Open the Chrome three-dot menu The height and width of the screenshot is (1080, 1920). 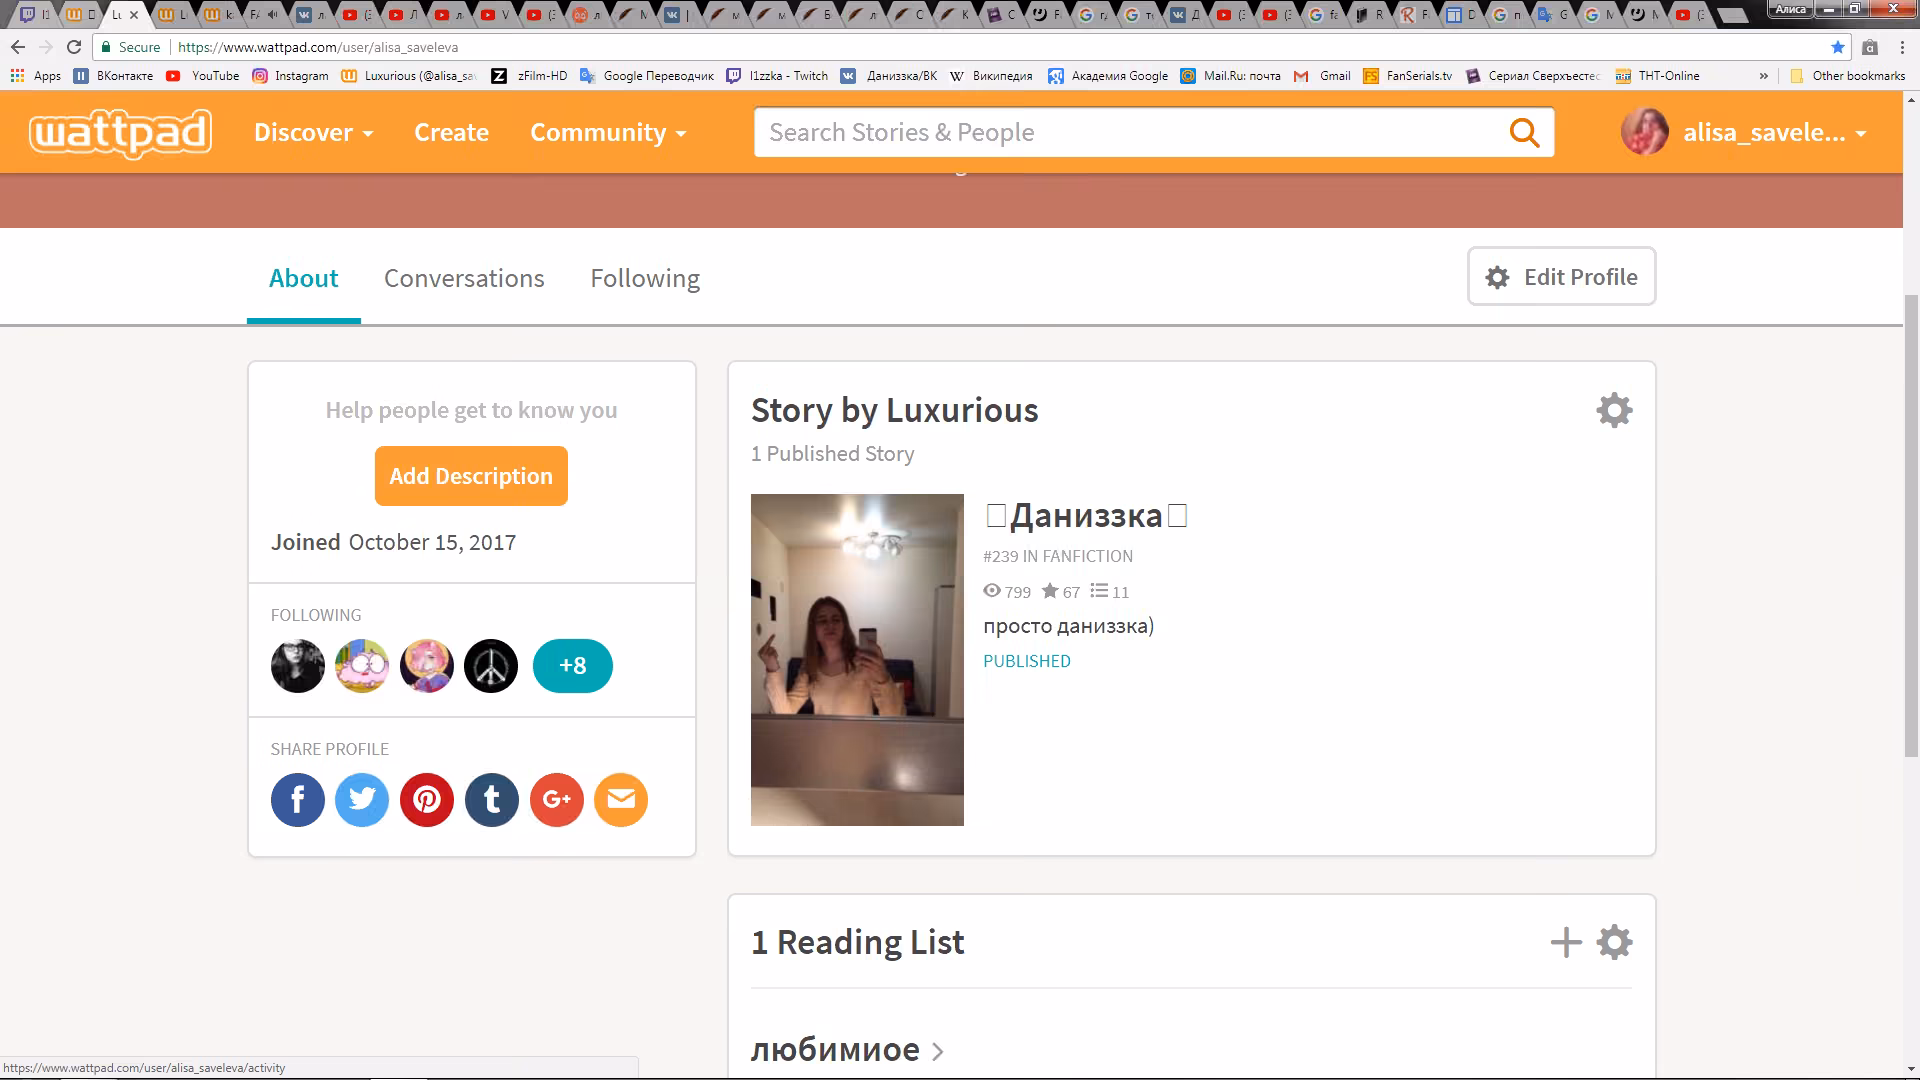click(1902, 47)
